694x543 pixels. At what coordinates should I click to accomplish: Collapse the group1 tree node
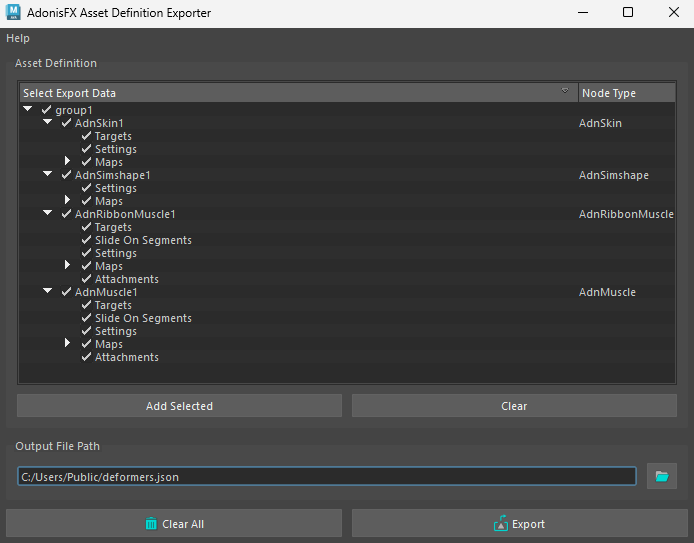(27, 109)
